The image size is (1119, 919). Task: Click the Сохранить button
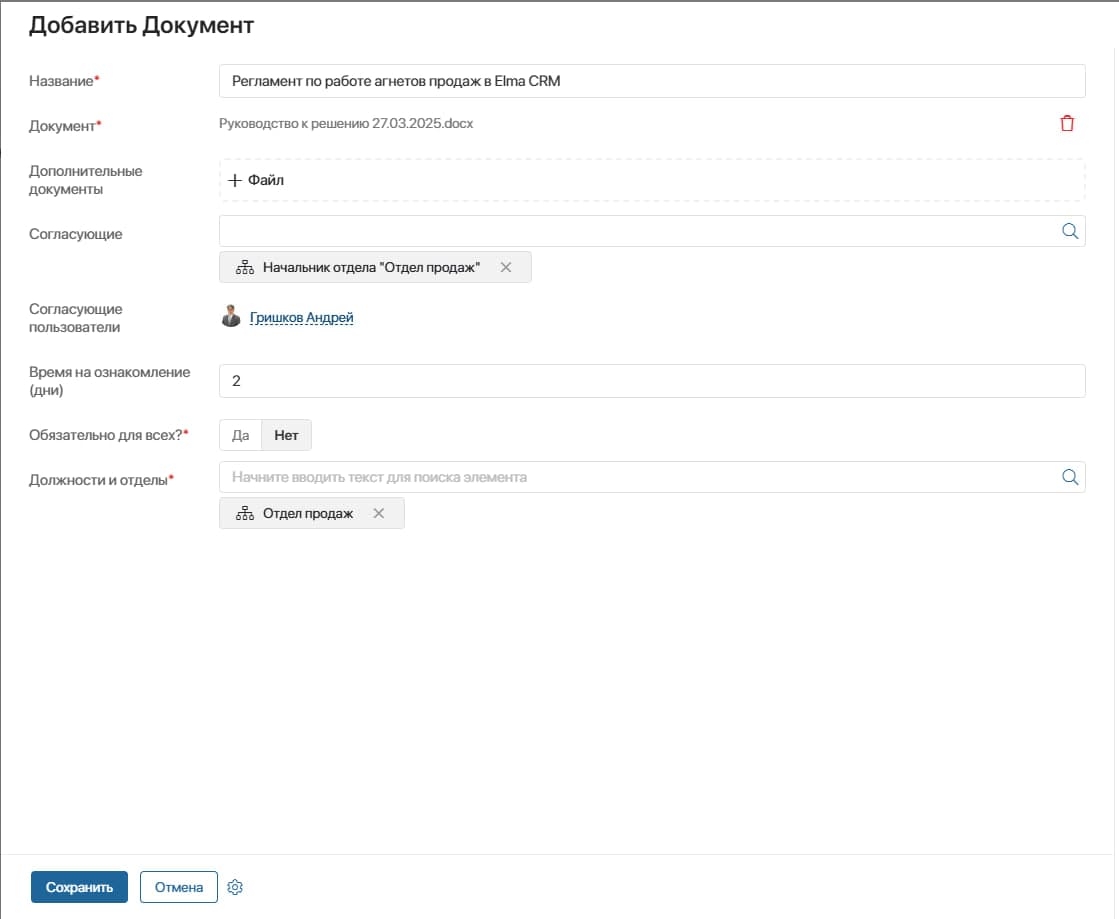point(79,887)
